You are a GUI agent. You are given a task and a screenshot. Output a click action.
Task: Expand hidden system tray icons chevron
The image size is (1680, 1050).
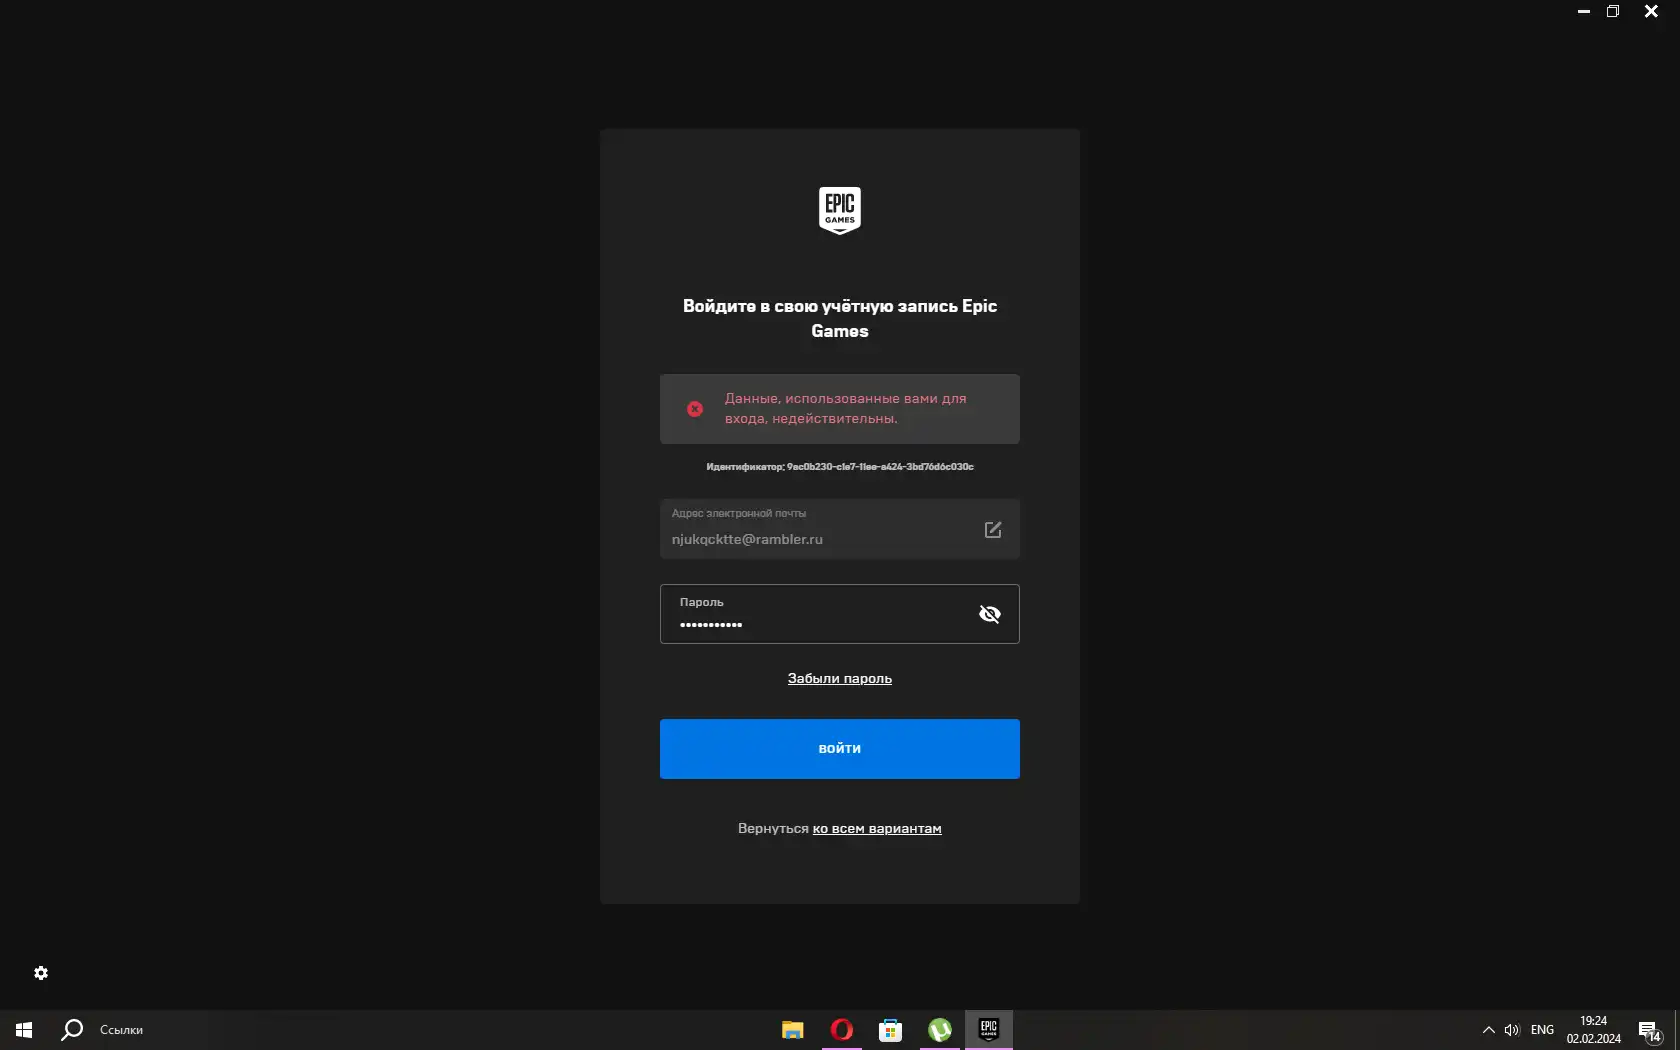pos(1488,1030)
